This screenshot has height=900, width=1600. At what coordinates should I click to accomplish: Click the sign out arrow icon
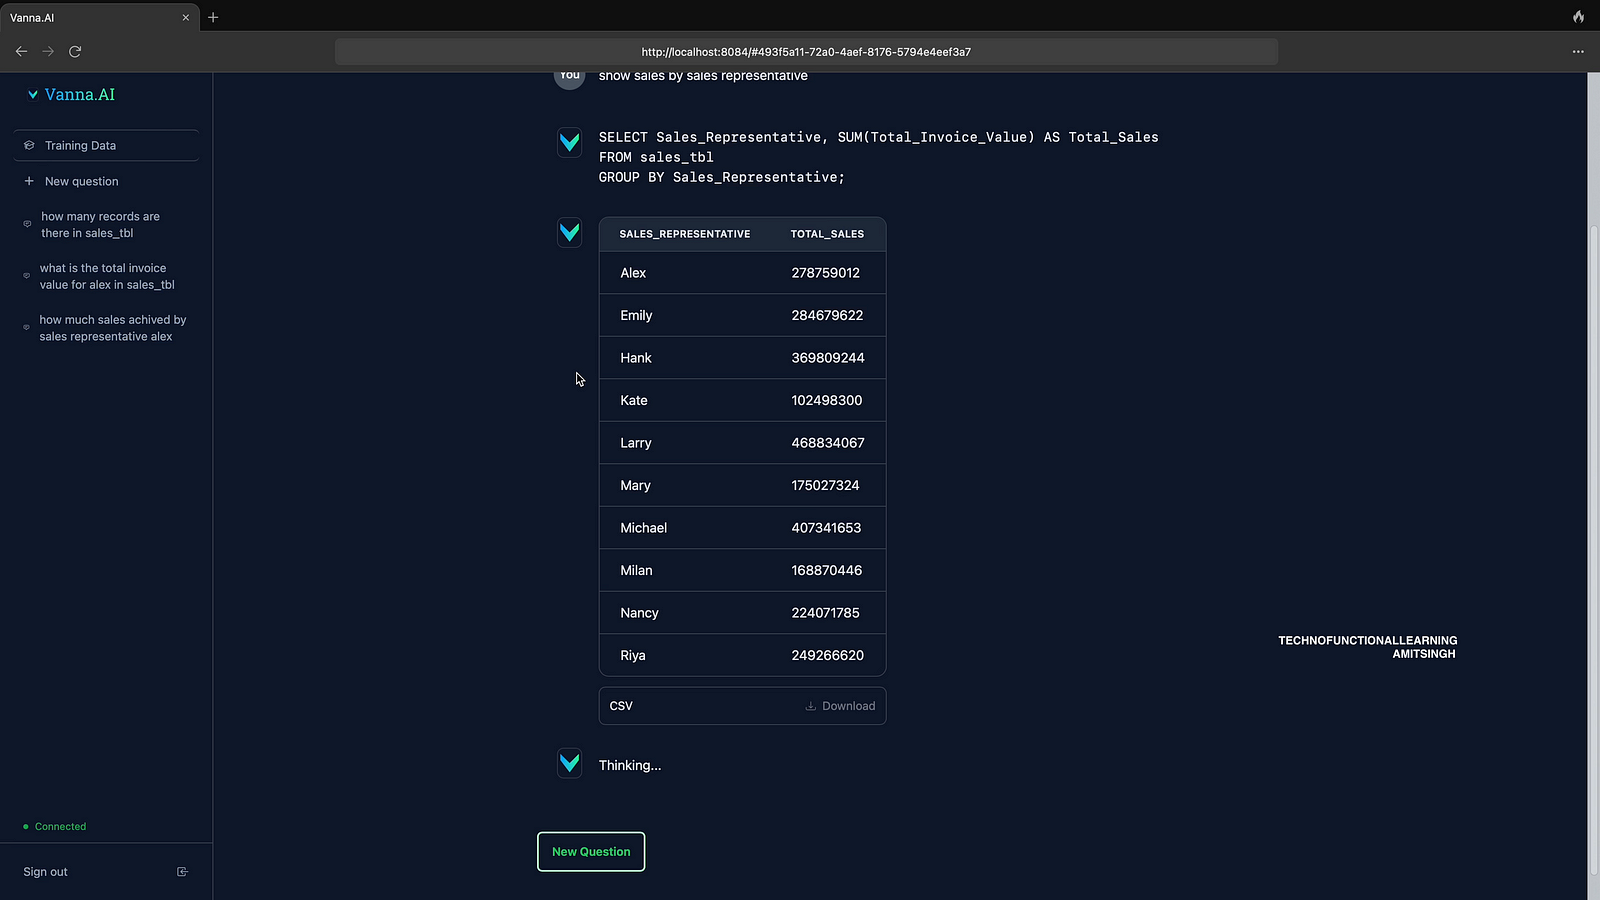[182, 872]
